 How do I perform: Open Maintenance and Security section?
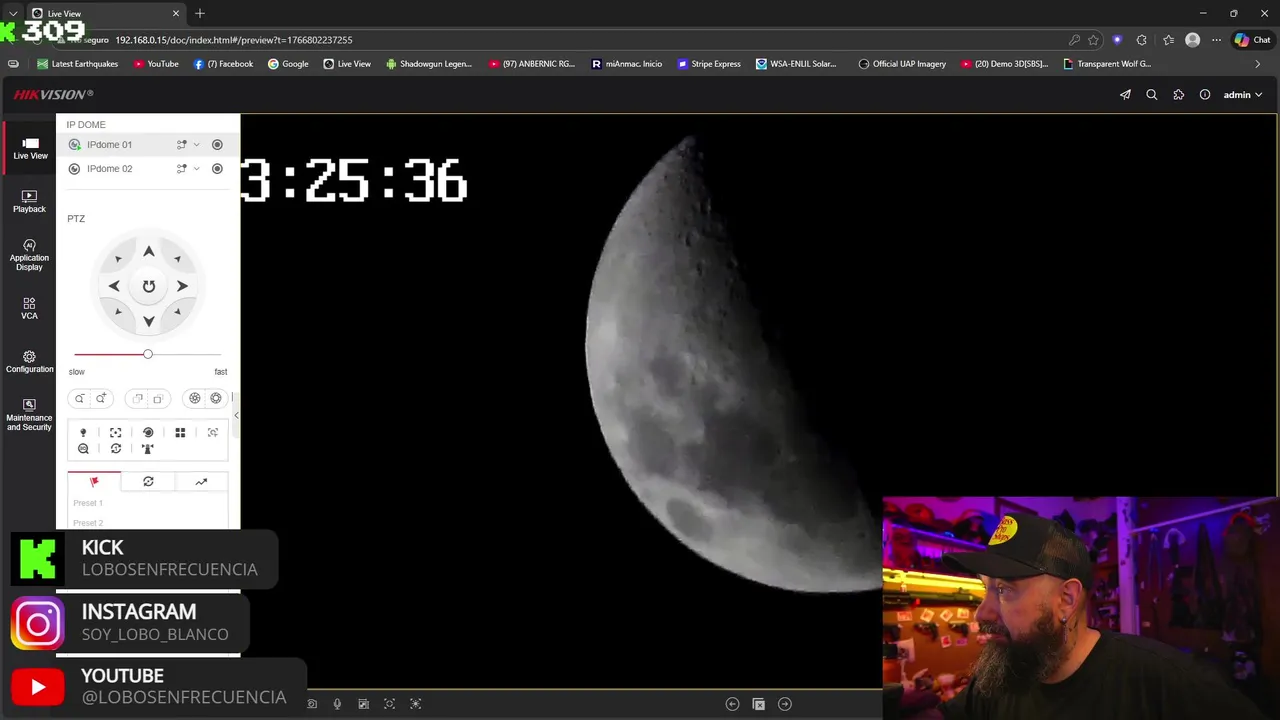click(29, 415)
